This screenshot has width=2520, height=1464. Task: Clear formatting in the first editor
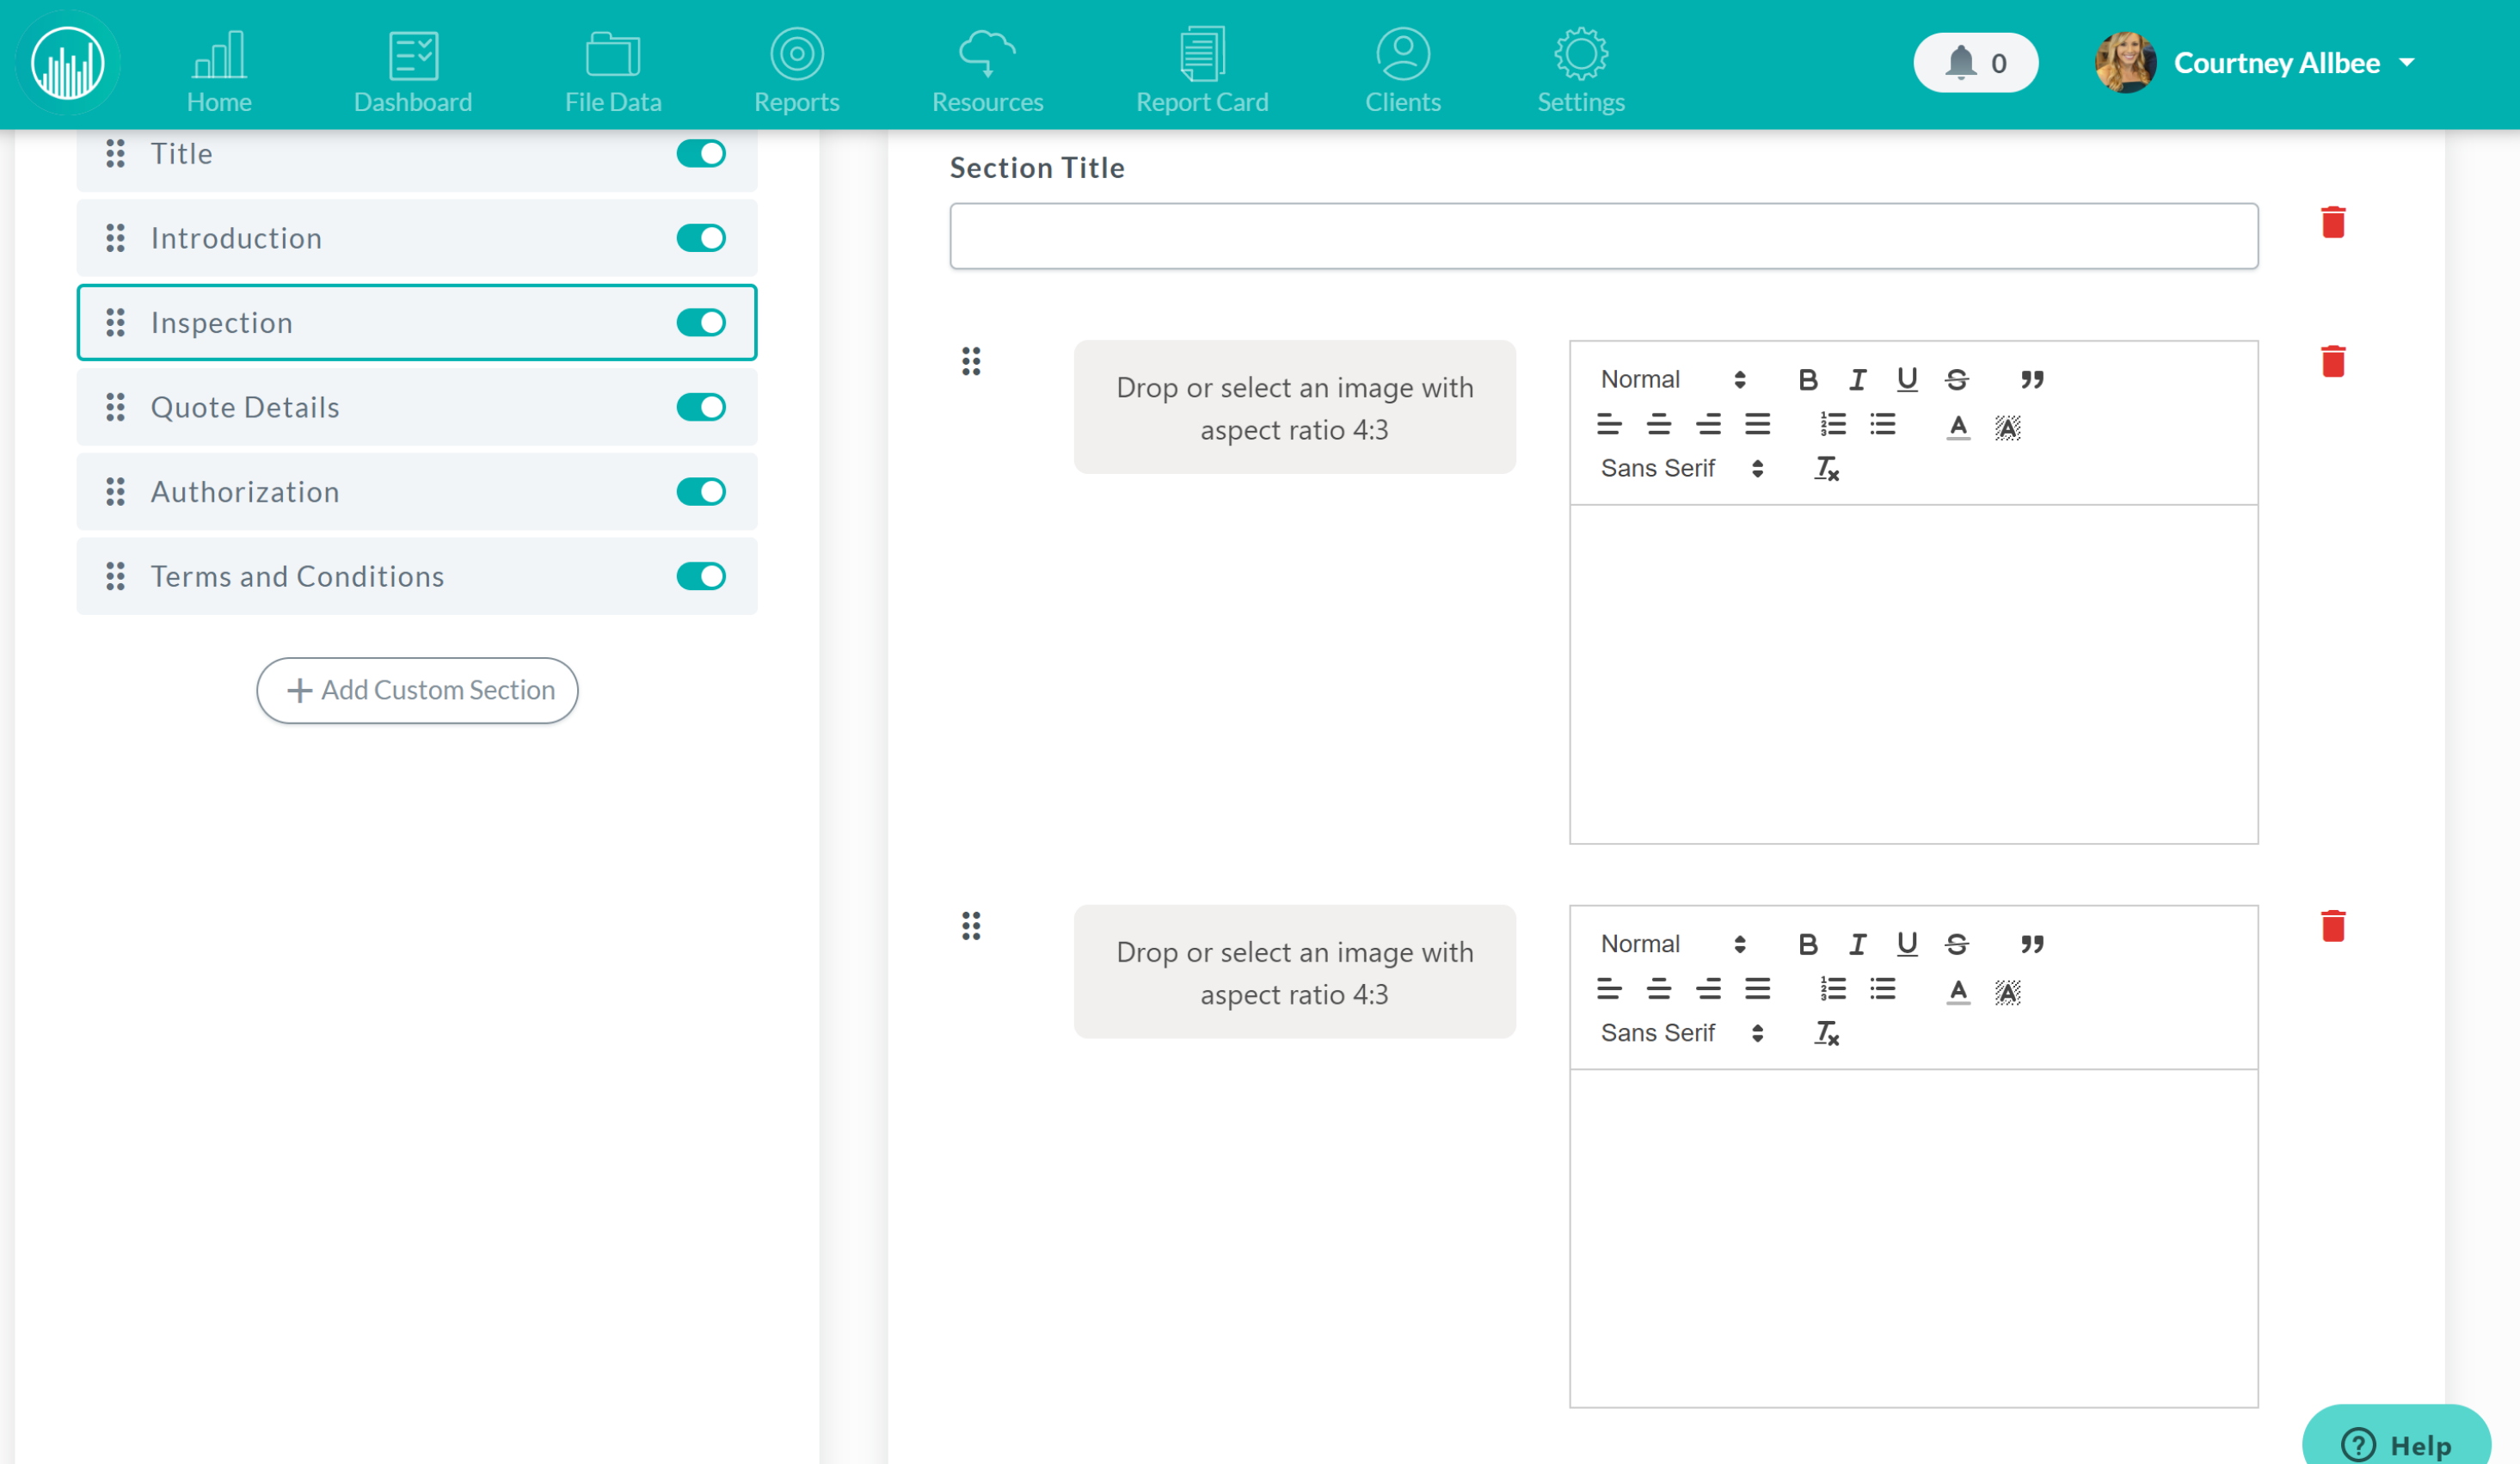(x=1827, y=468)
